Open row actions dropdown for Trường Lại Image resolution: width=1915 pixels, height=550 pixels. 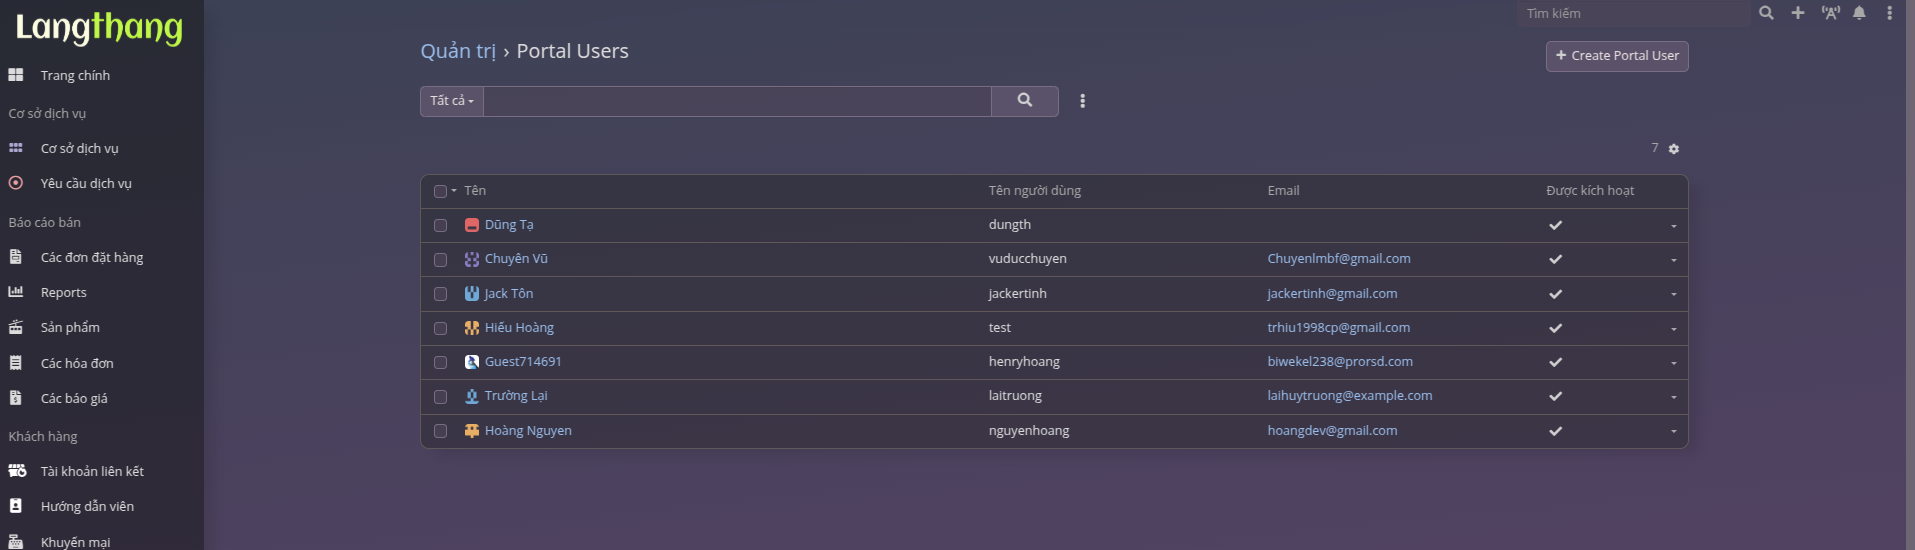(1673, 397)
